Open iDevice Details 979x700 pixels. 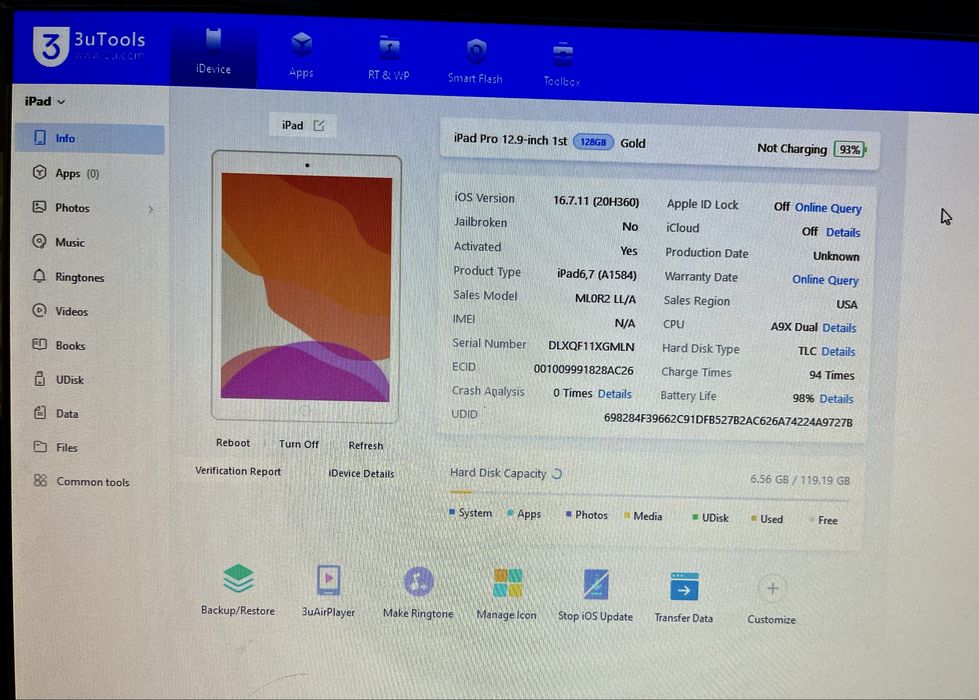click(361, 473)
